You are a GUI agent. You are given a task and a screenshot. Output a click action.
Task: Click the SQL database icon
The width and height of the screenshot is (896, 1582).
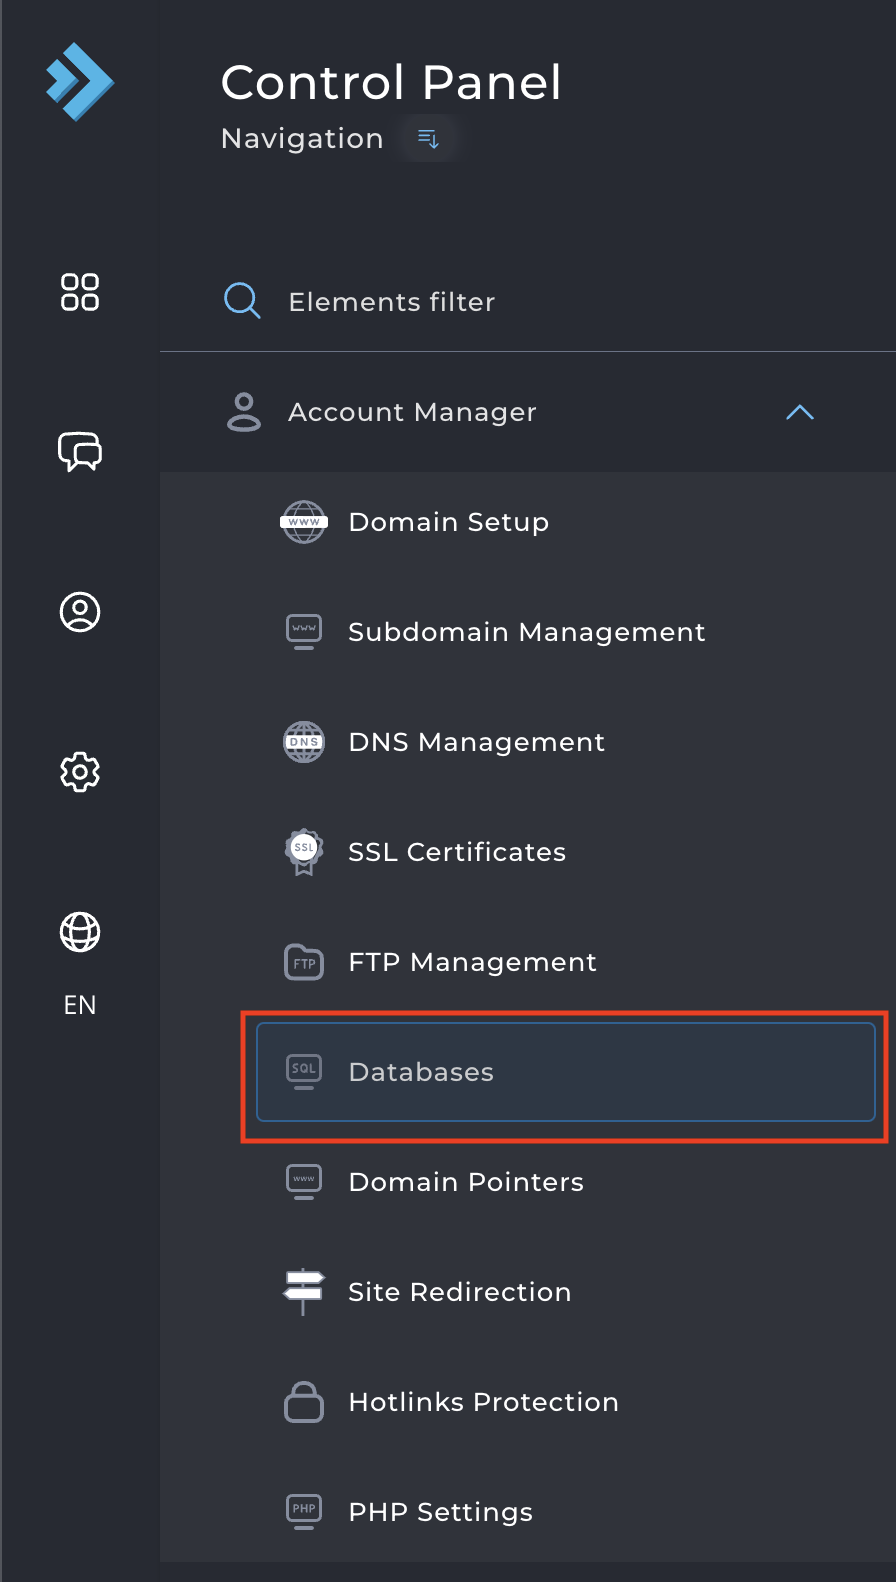click(x=304, y=1072)
